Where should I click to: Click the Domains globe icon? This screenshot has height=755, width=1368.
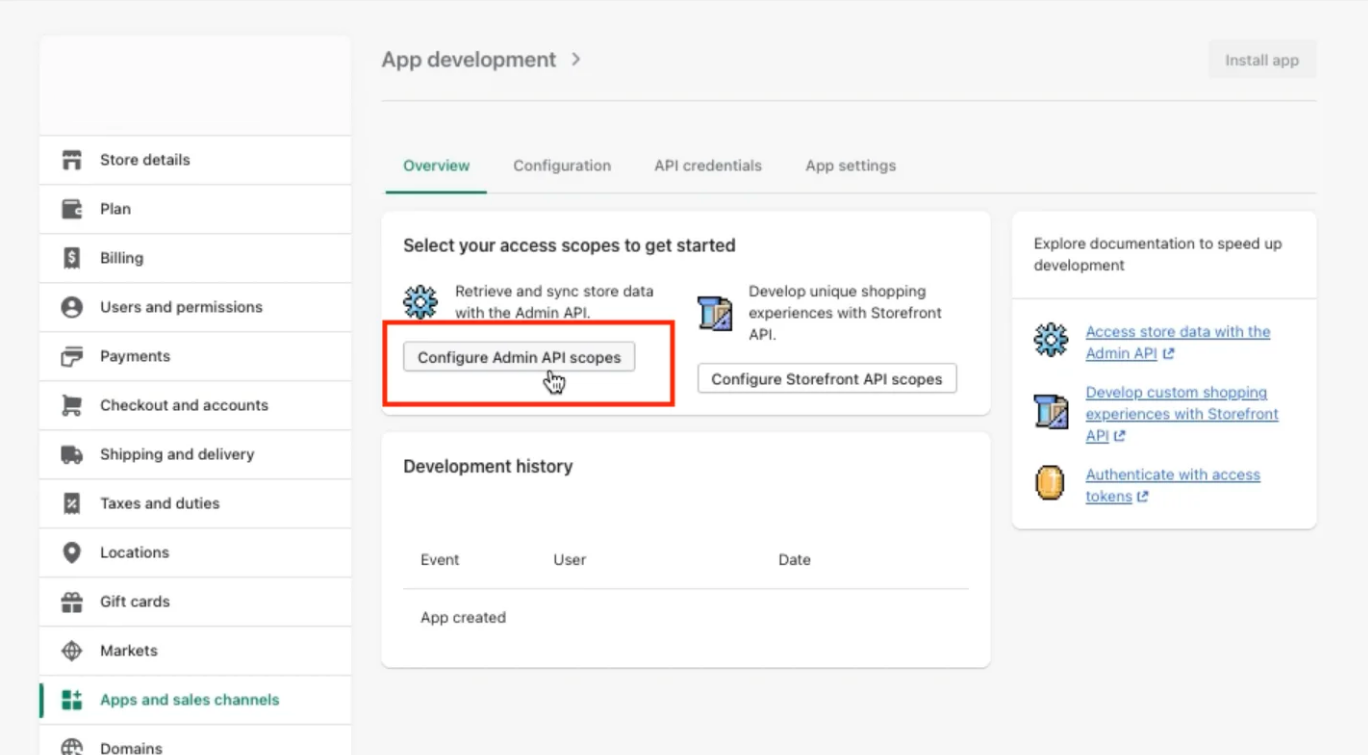72,747
